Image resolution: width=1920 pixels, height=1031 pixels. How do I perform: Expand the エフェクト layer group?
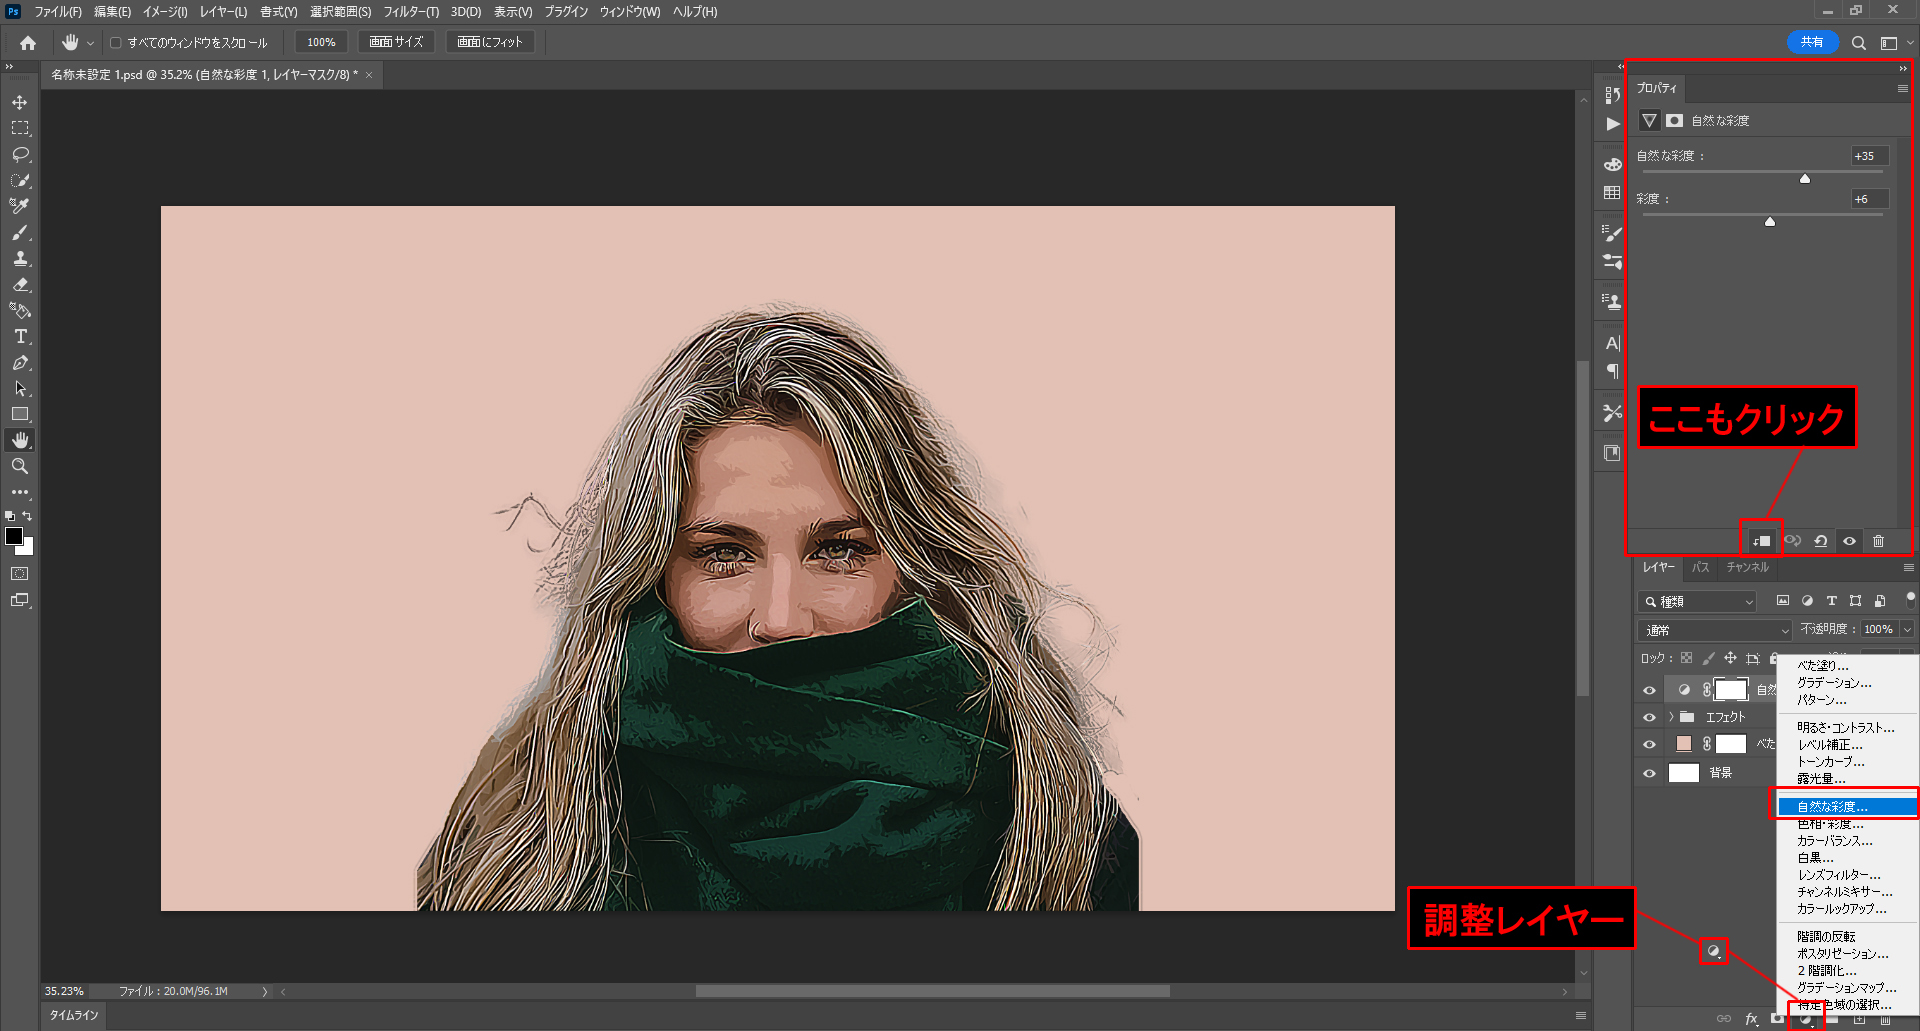click(1671, 717)
